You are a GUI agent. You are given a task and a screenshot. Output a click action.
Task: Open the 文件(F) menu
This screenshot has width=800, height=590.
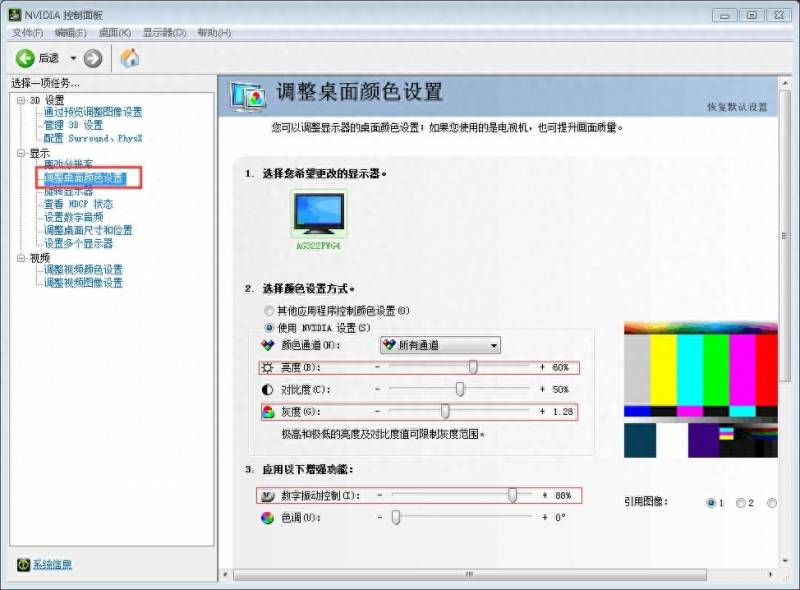(x=27, y=33)
